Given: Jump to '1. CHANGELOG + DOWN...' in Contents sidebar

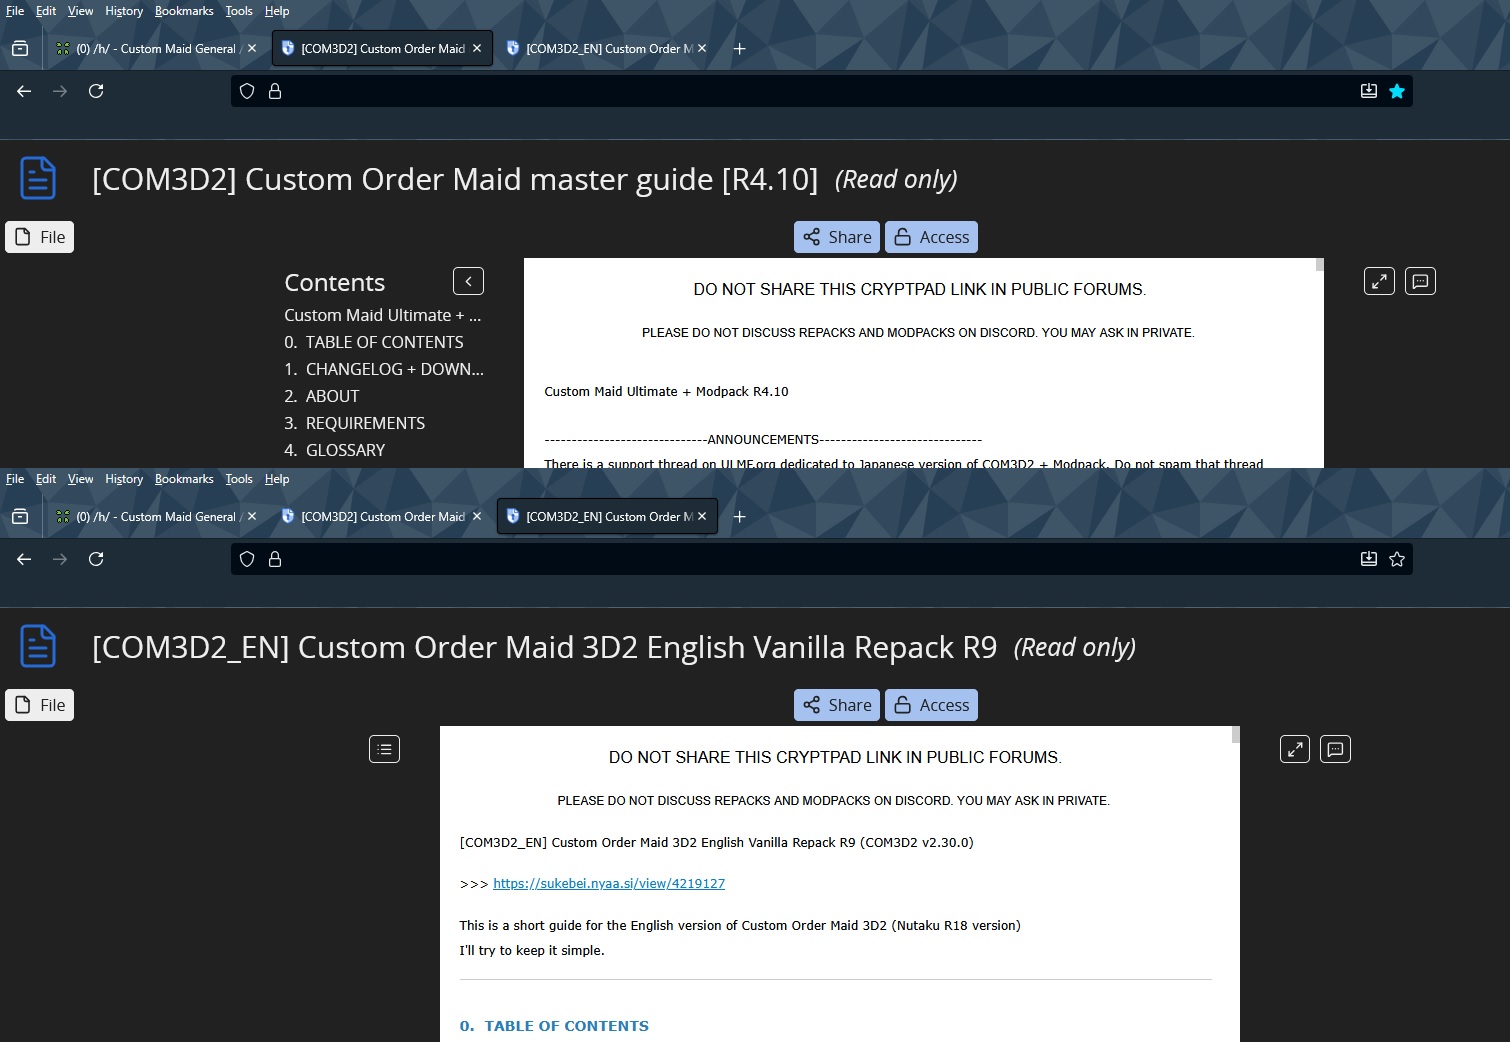Looking at the screenshot, I should pyautogui.click(x=384, y=369).
